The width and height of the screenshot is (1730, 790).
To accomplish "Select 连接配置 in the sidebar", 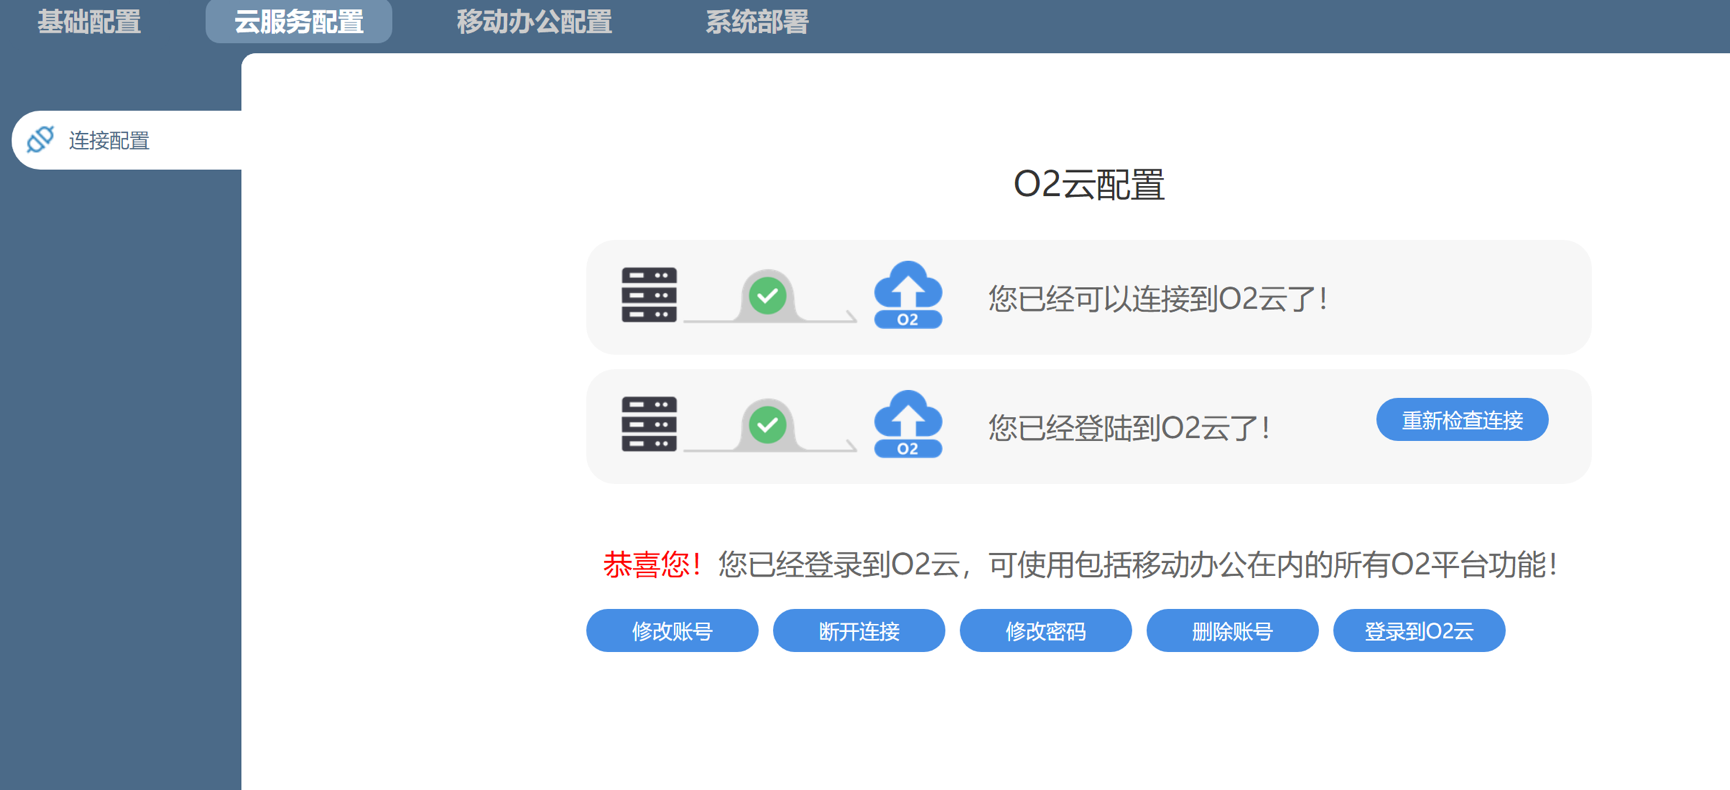I will (109, 141).
